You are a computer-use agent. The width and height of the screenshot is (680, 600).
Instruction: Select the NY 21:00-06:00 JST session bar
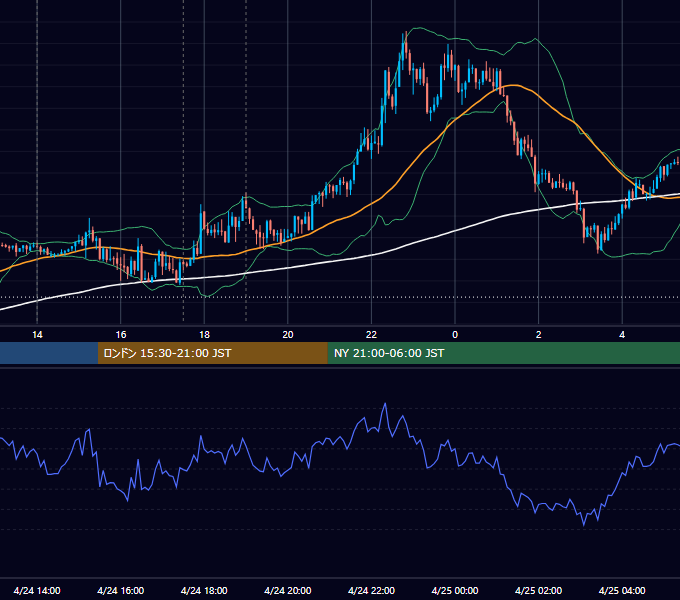click(503, 353)
